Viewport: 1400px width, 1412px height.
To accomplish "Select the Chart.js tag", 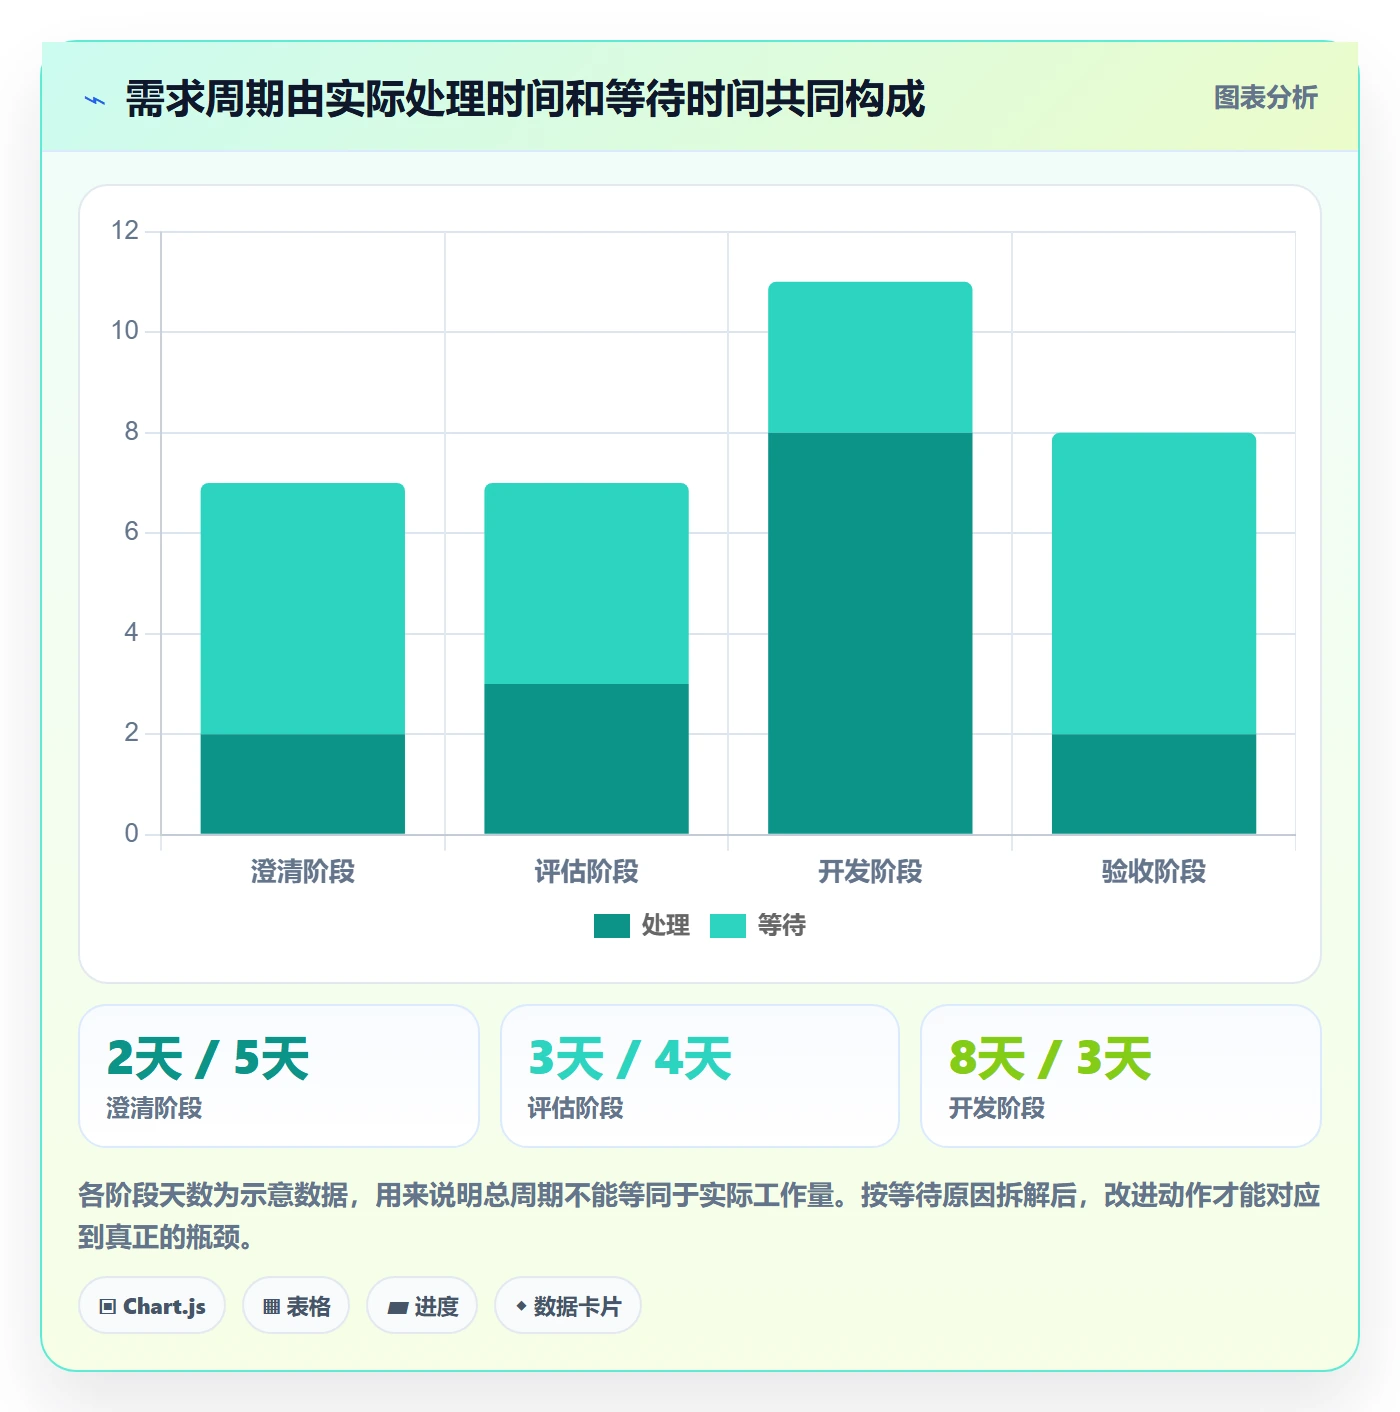I will tap(152, 1306).
